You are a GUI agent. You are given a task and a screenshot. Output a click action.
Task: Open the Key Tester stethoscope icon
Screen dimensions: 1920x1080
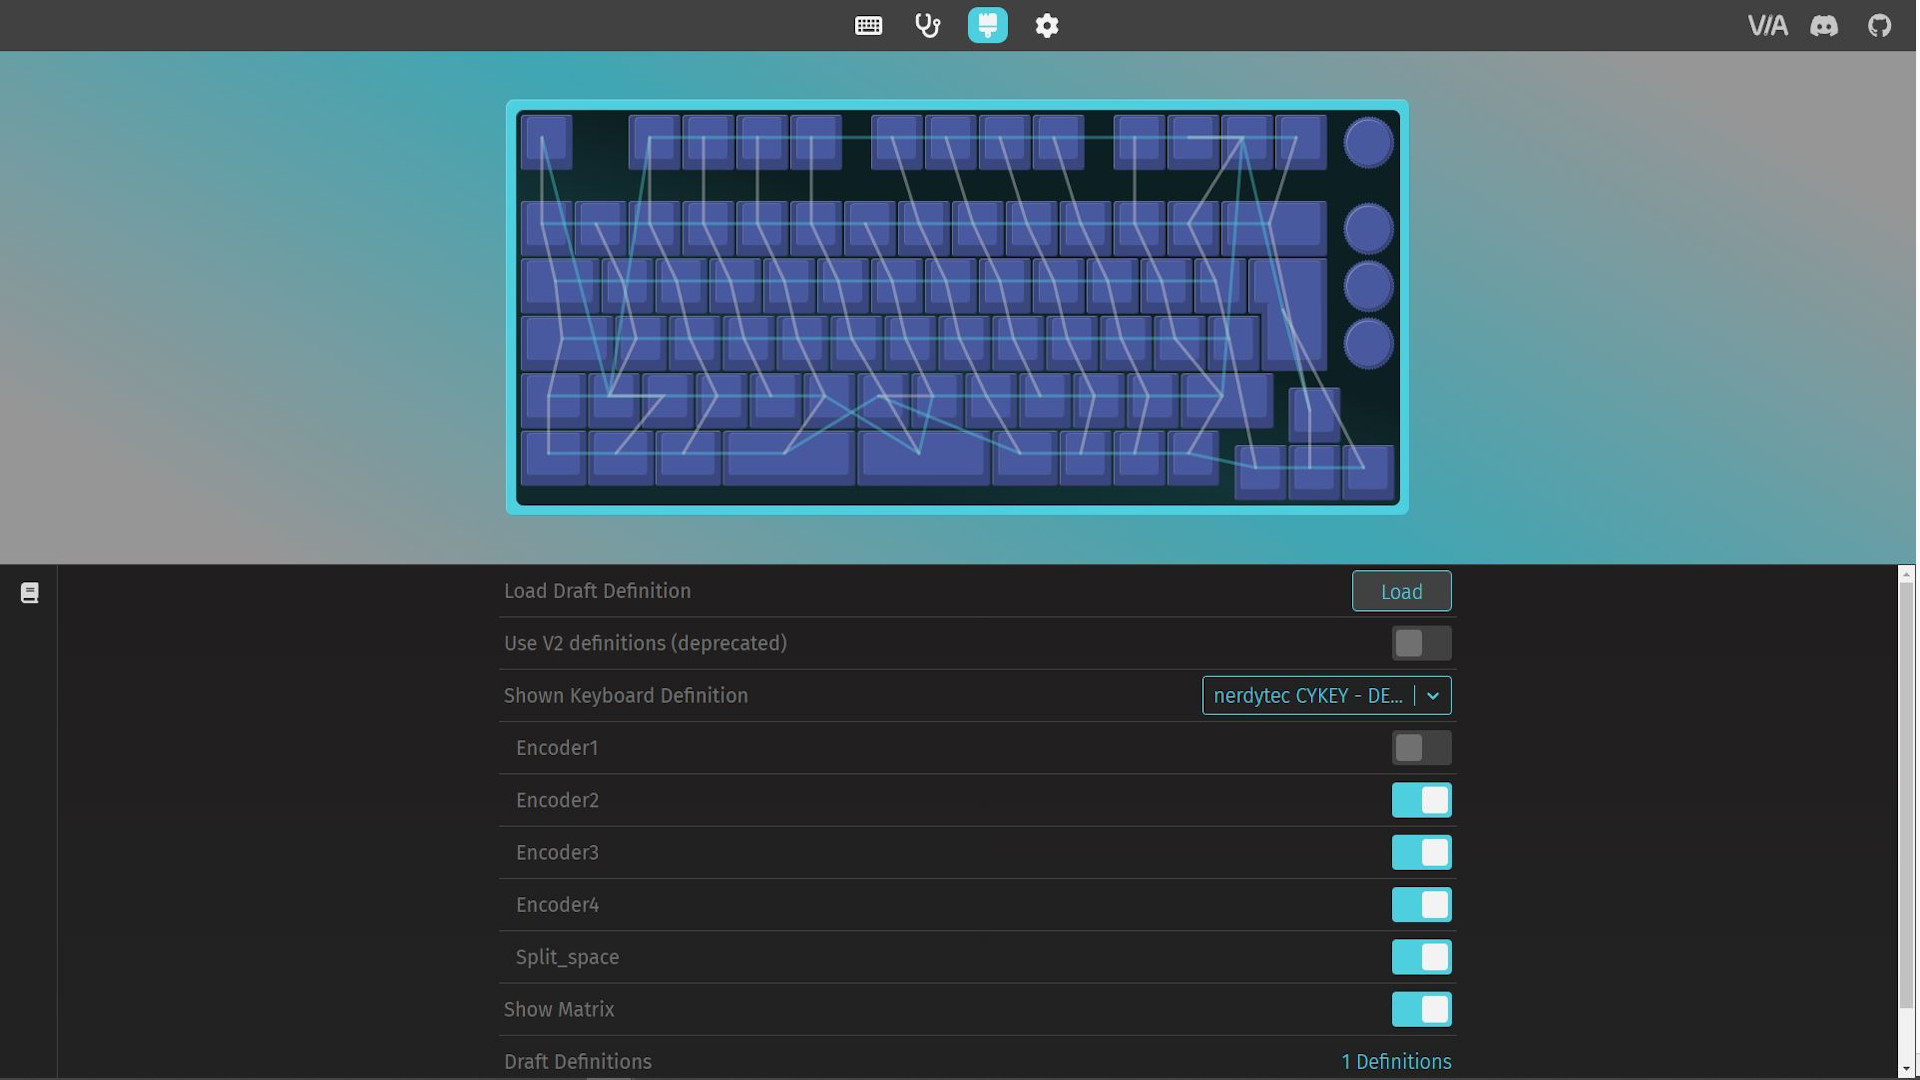click(927, 26)
